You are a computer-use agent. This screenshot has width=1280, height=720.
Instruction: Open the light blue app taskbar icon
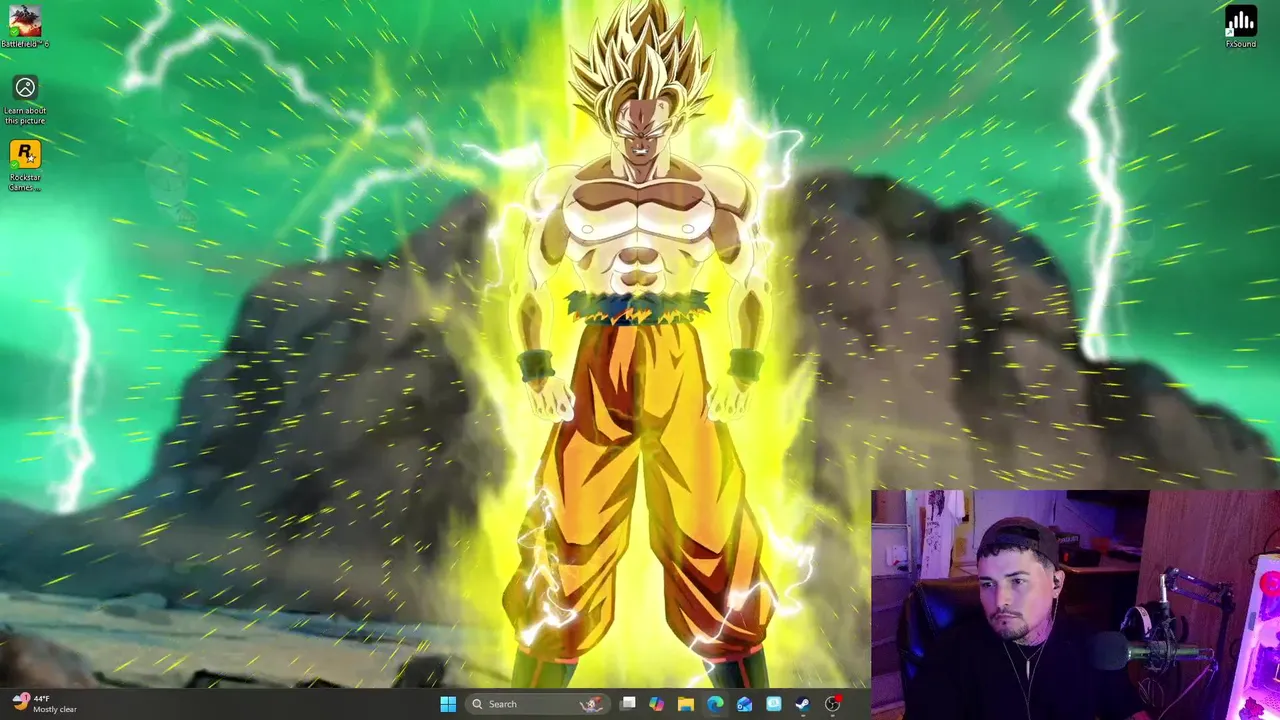pos(773,704)
